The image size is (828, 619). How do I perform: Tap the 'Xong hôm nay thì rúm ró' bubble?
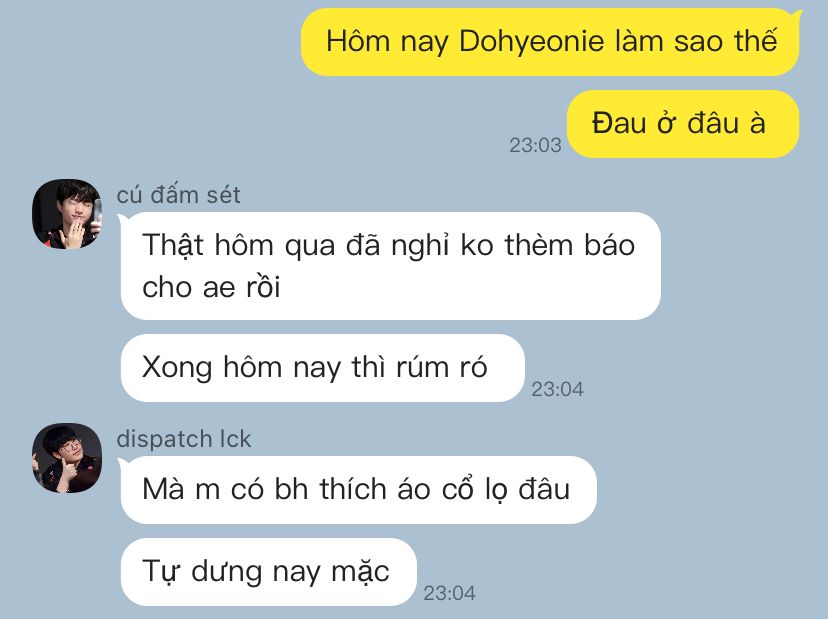coord(323,368)
